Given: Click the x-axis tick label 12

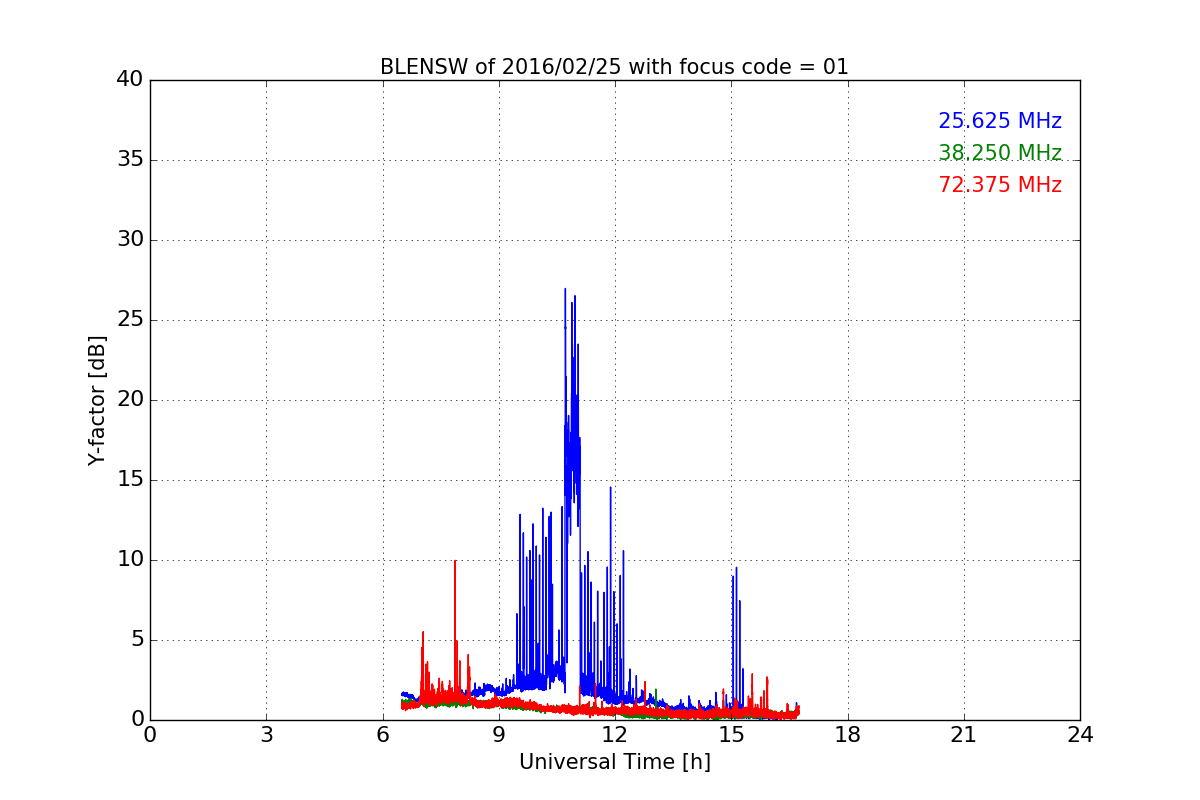Looking at the screenshot, I should coord(615,734).
